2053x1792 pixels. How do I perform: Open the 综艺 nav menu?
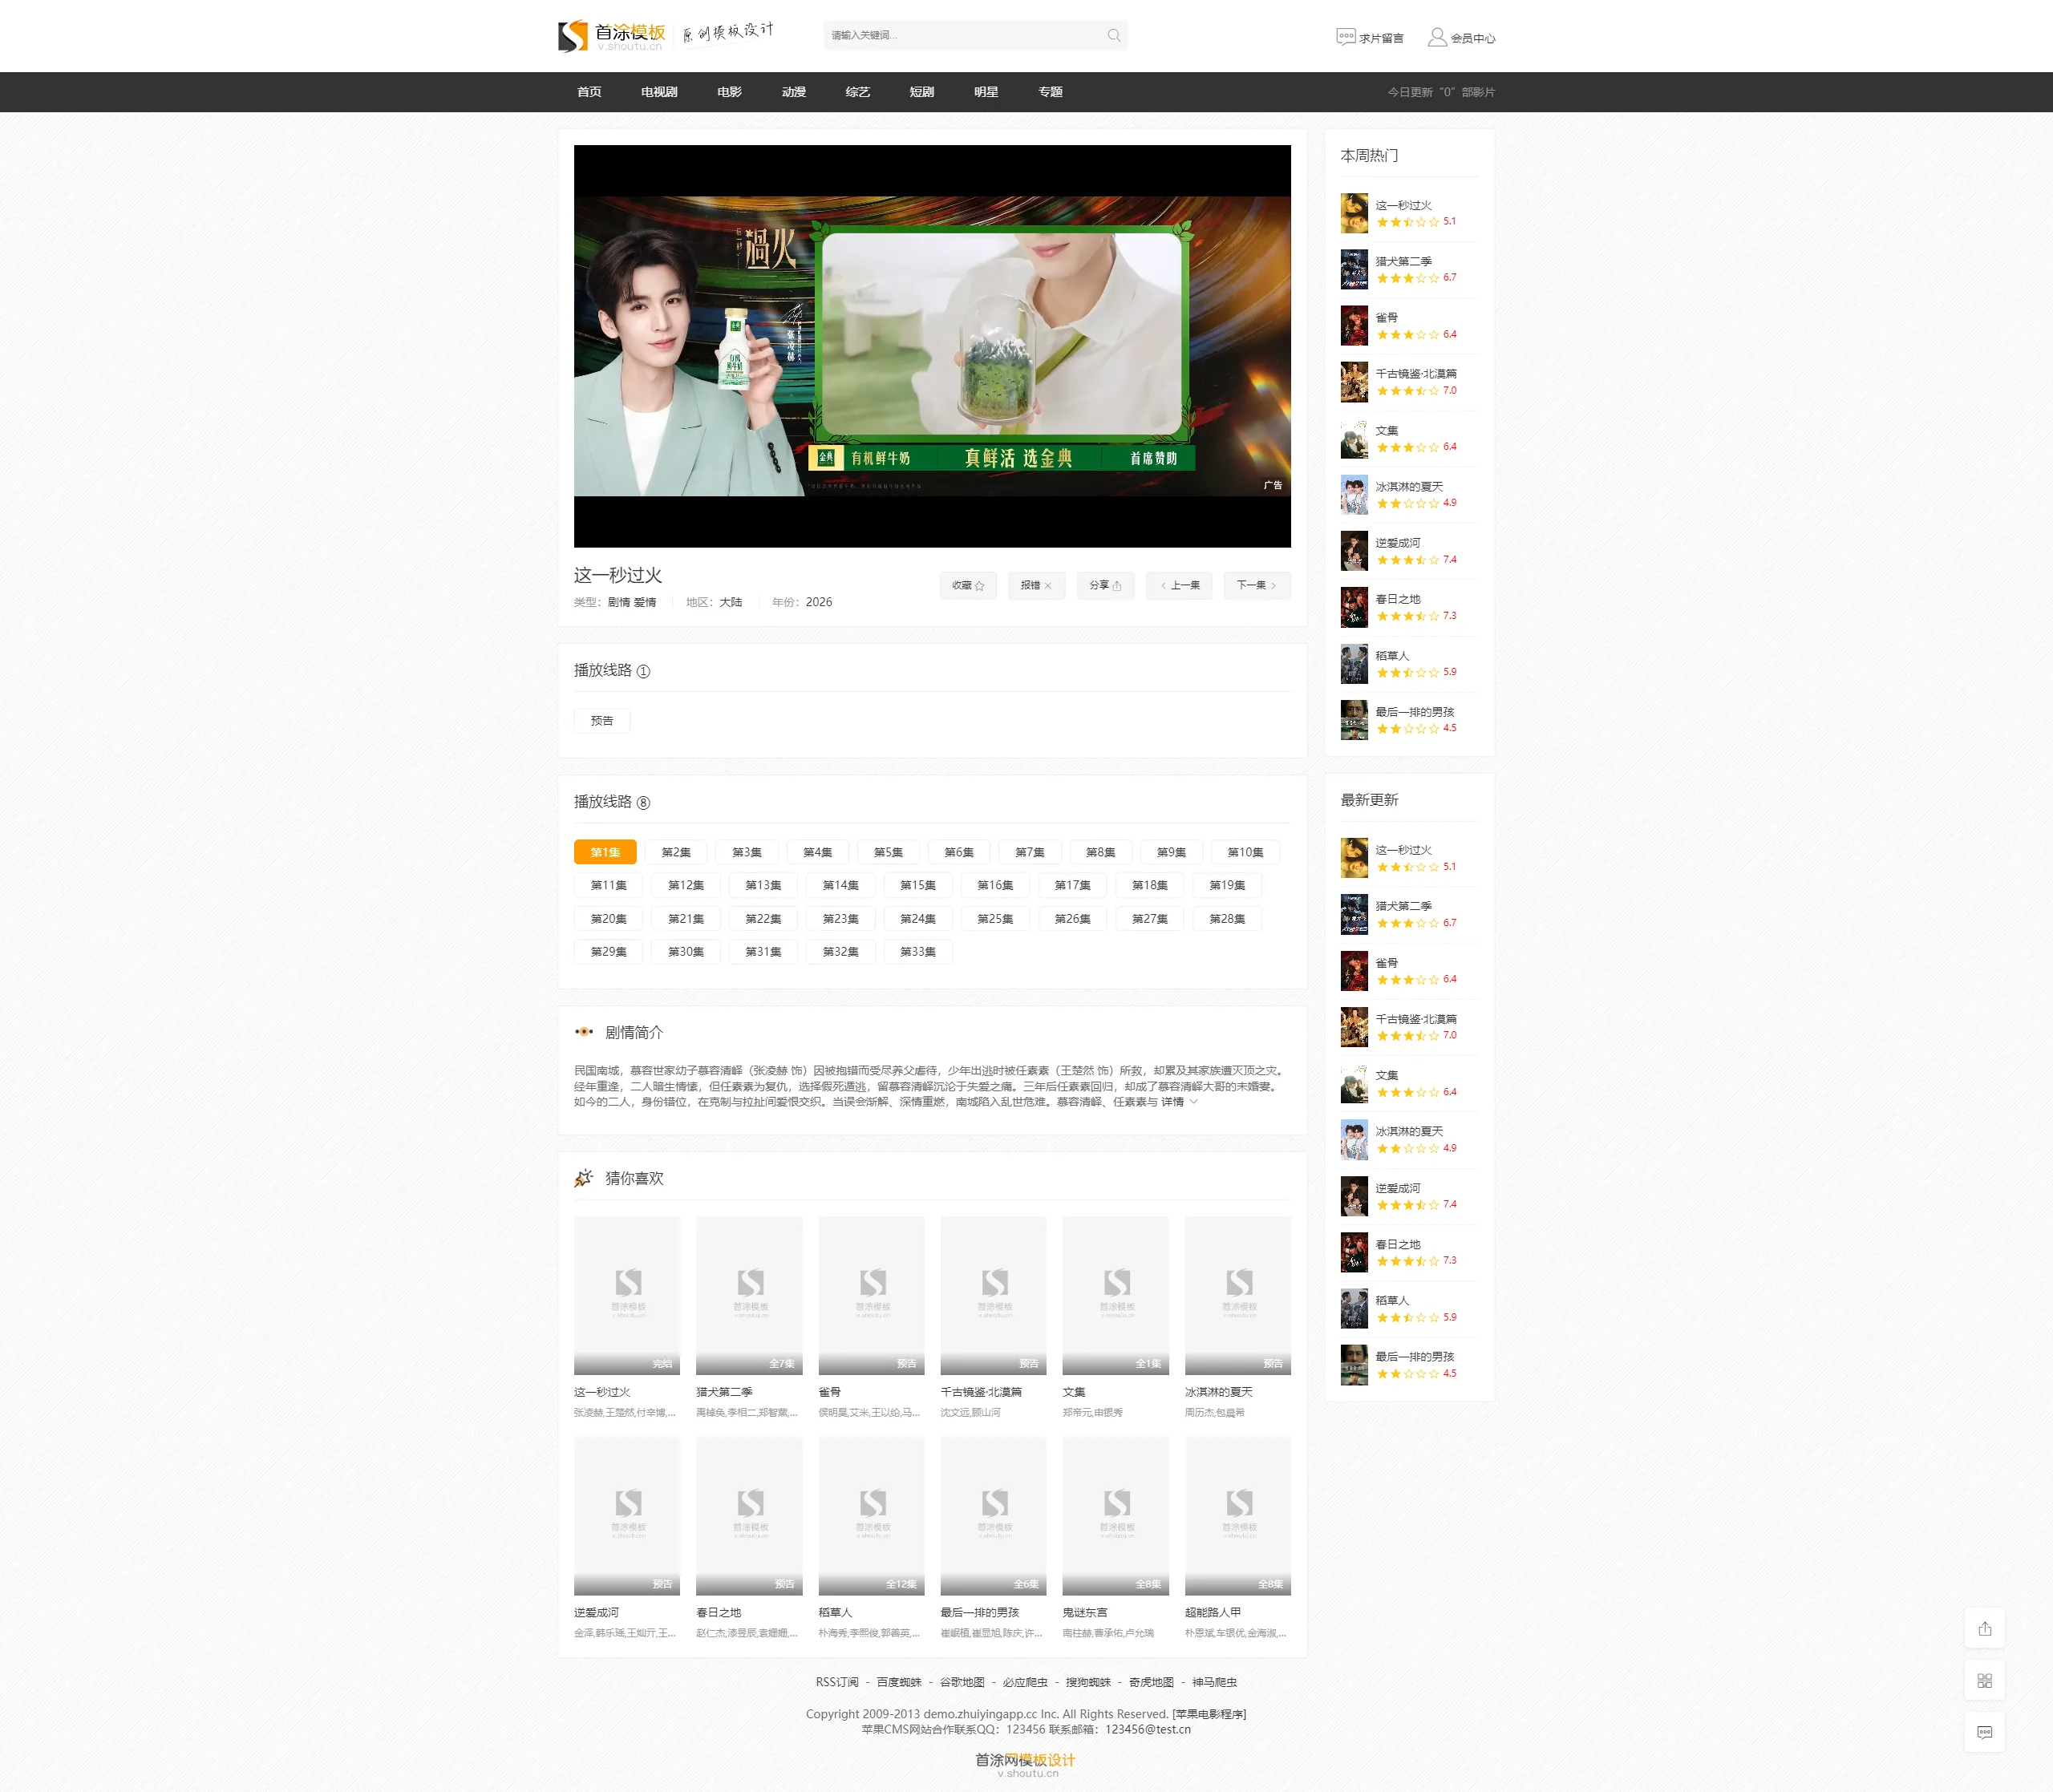pyautogui.click(x=857, y=92)
